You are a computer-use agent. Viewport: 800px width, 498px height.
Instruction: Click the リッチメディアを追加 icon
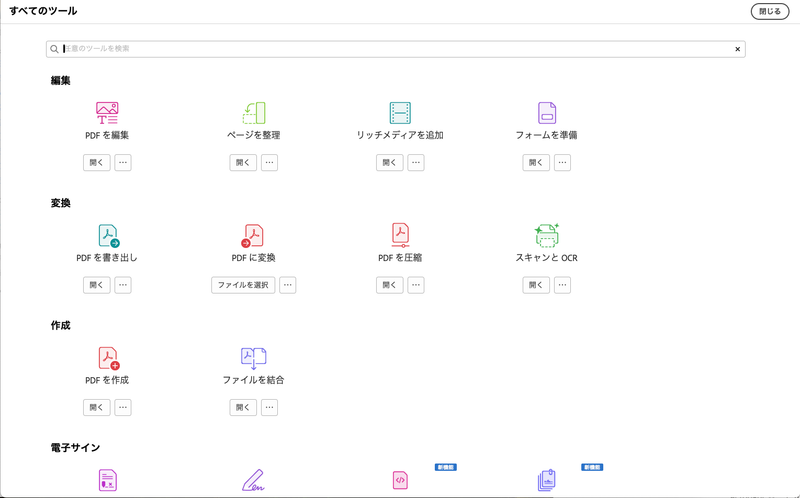pyautogui.click(x=400, y=113)
